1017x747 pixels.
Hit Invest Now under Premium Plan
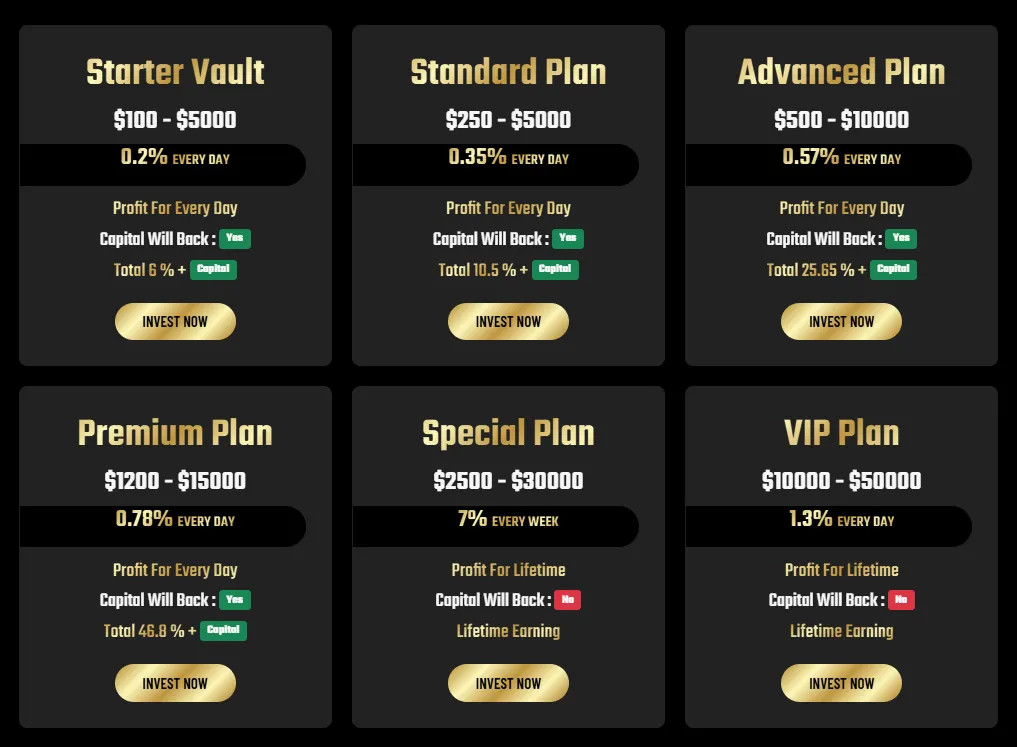[175, 684]
